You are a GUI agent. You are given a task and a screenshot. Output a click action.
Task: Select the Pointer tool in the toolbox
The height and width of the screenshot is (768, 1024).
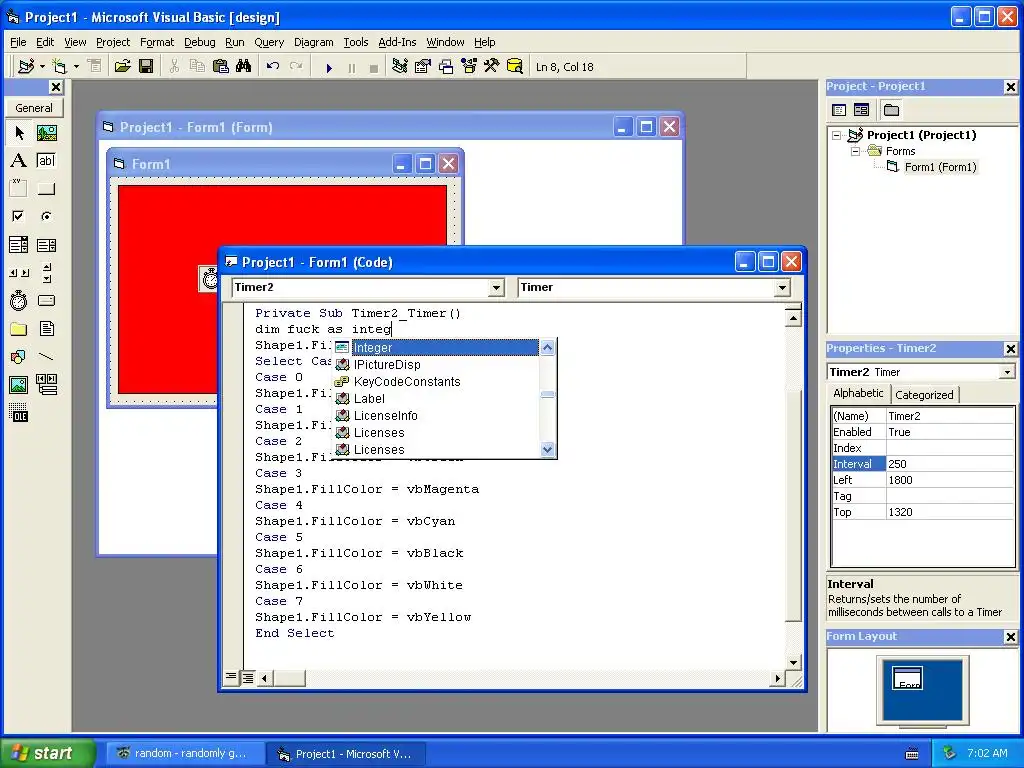coord(19,133)
